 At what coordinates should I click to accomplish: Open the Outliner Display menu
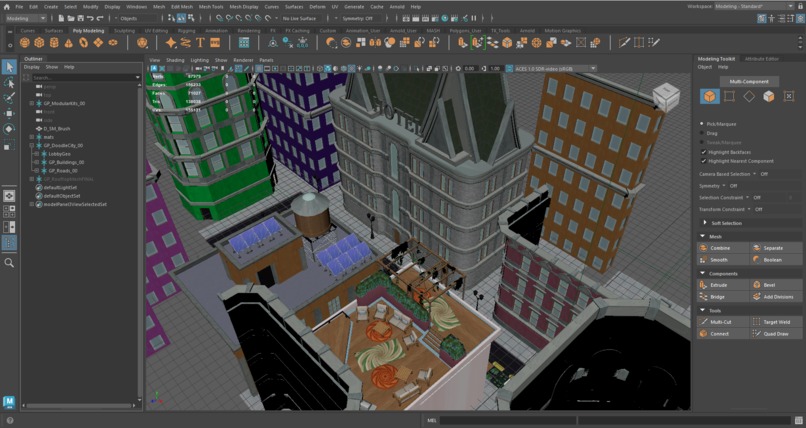(x=31, y=67)
